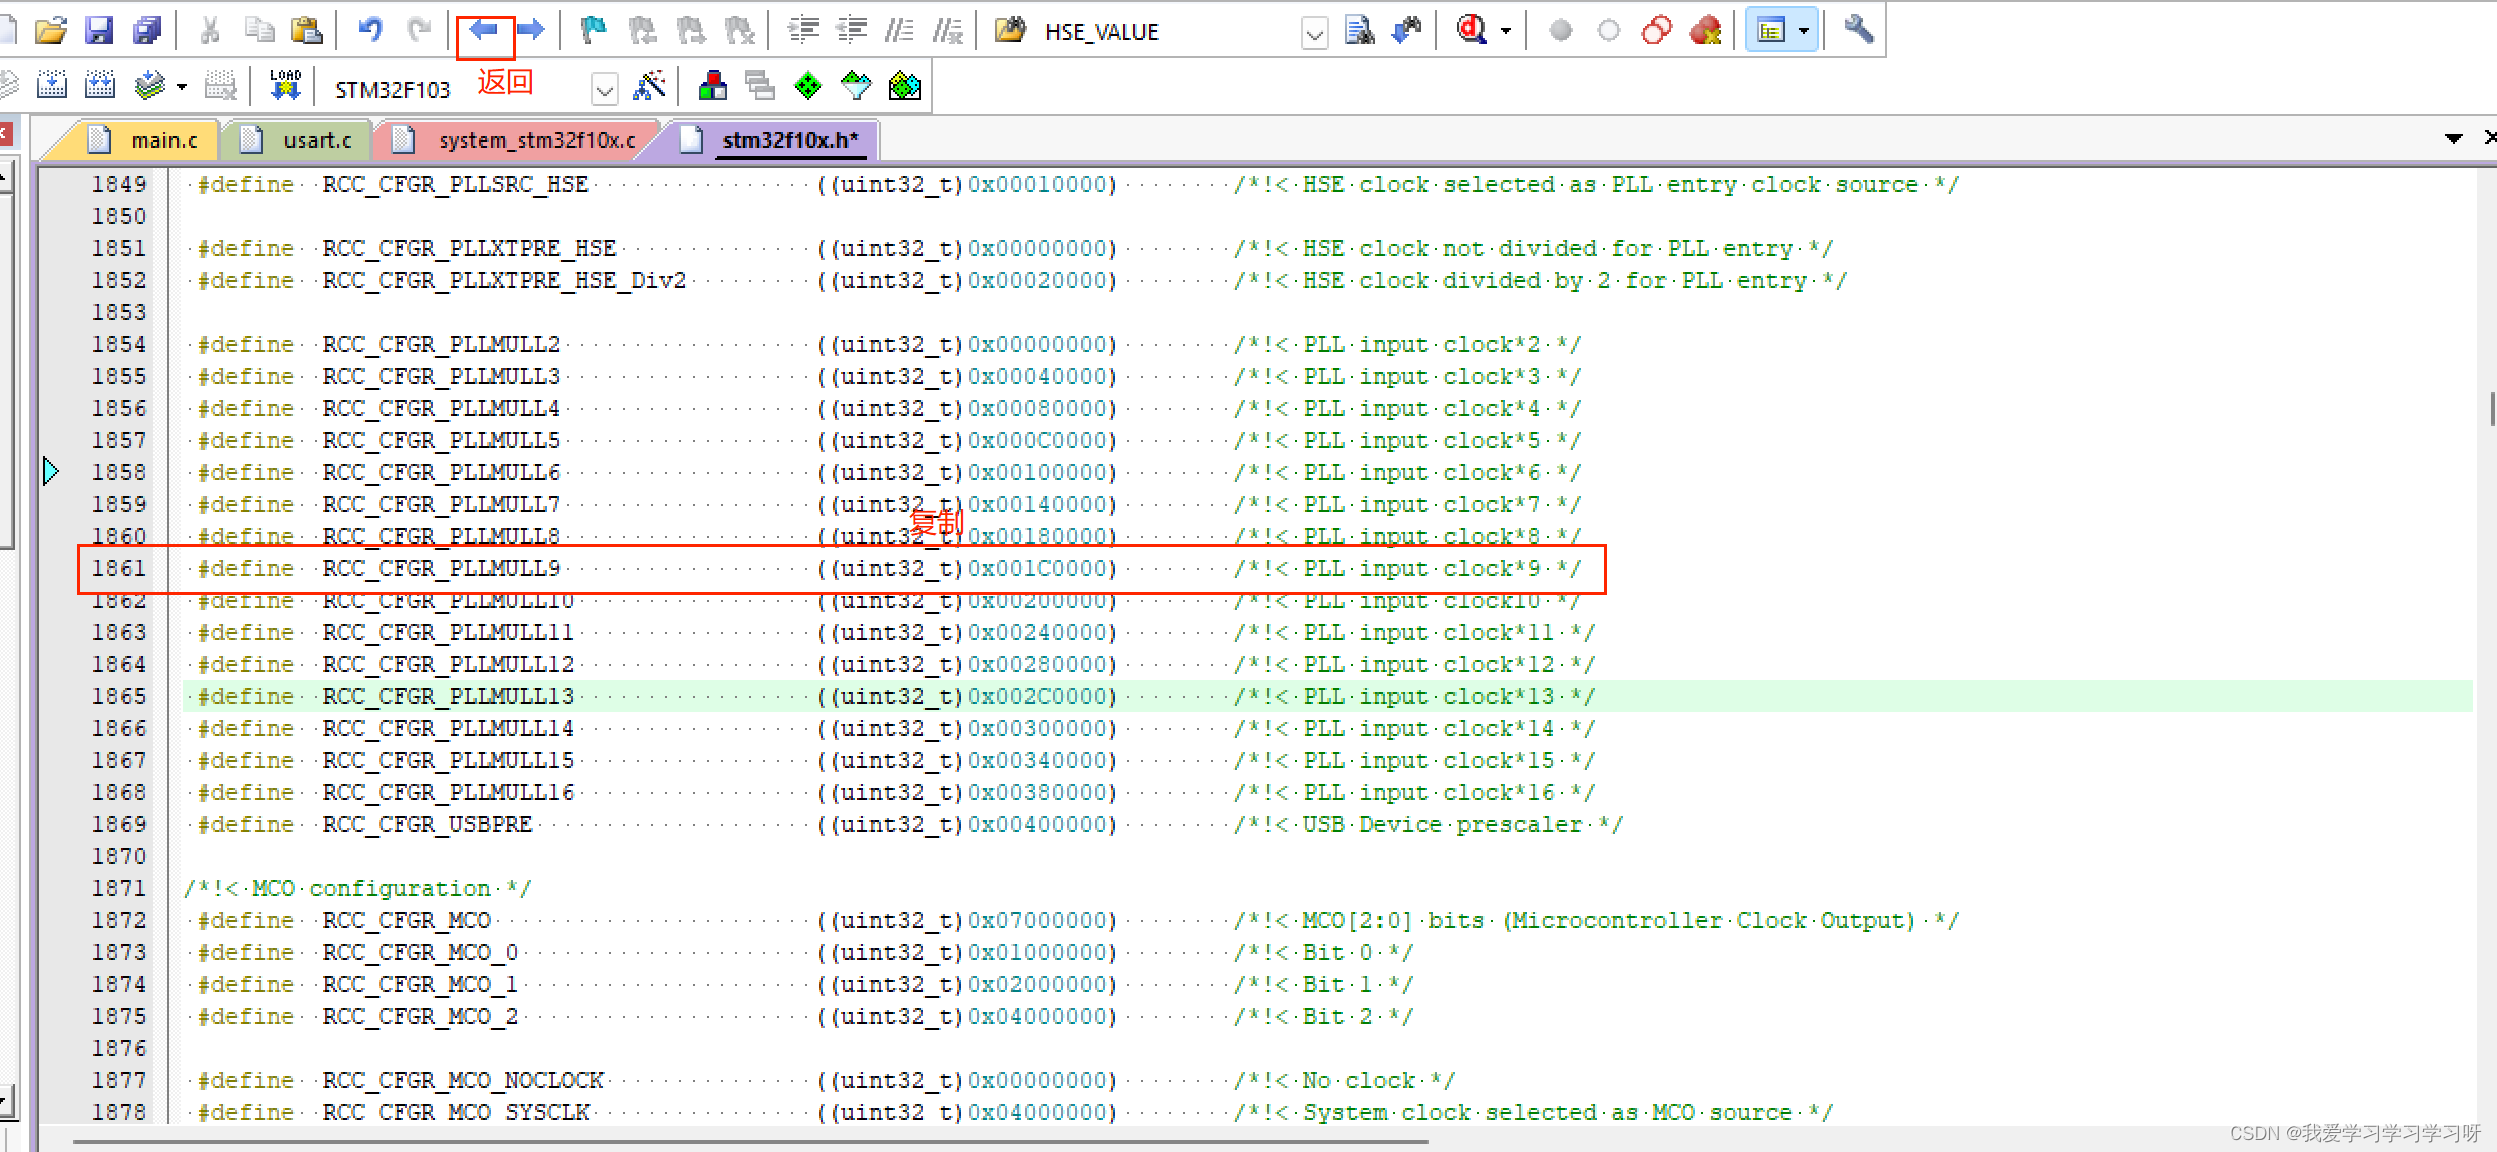Switch to the main.c tab
Screen dimensions: 2497x1152
(x=163, y=140)
